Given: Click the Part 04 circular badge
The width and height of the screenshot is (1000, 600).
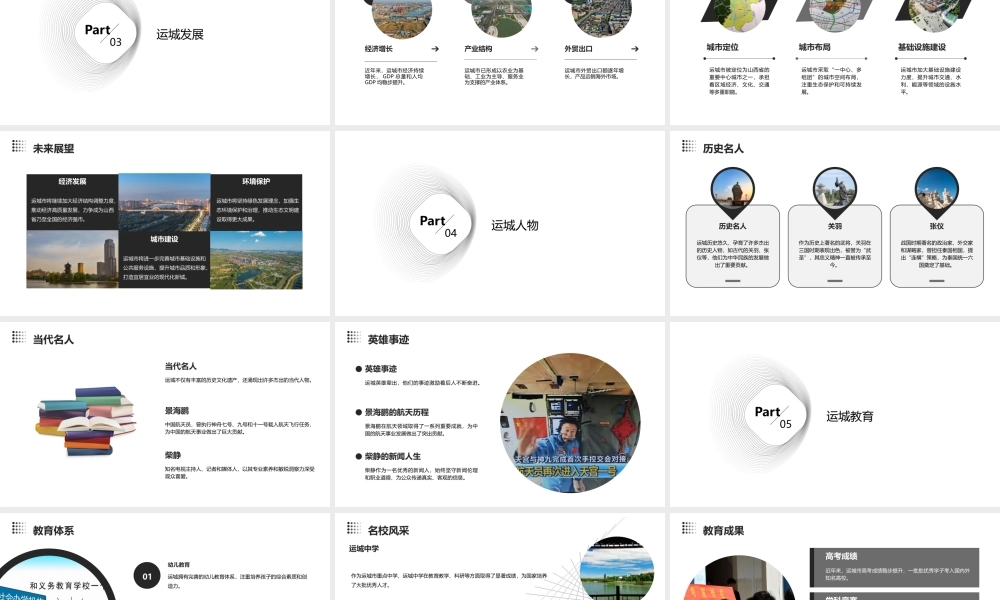Looking at the screenshot, I should 440,224.
